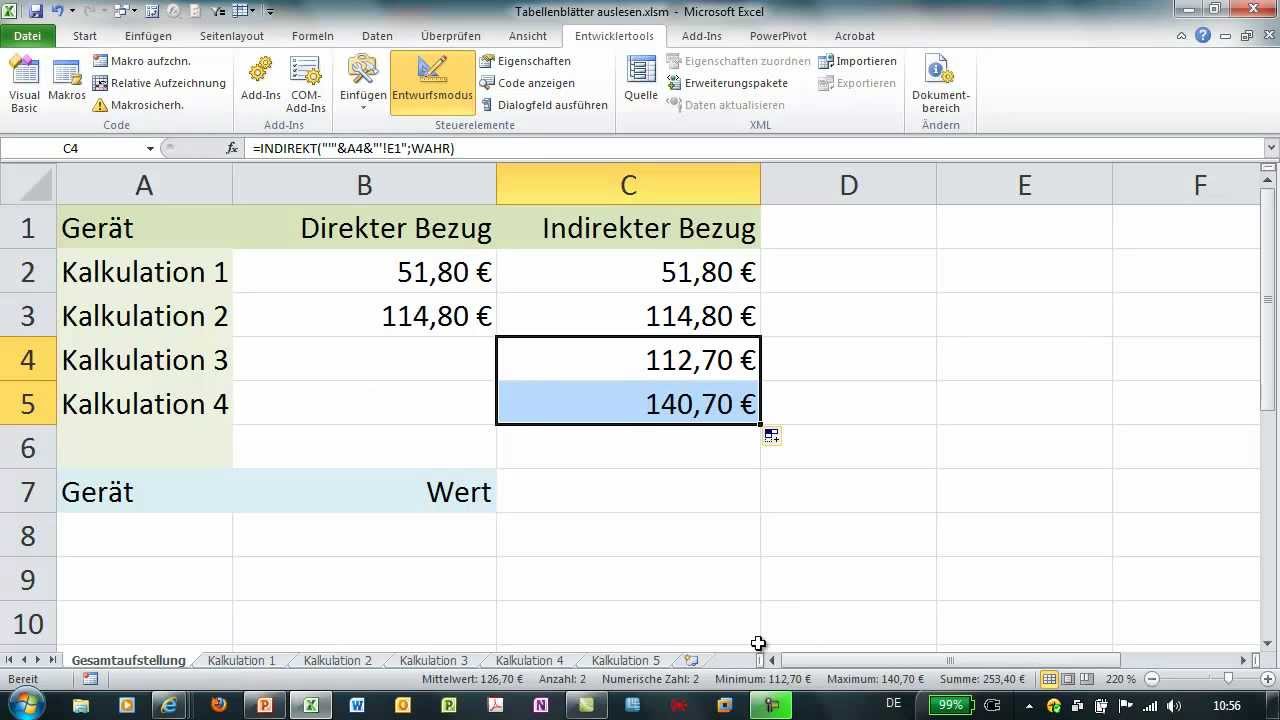This screenshot has width=1280, height=720.
Task: Select row 7 header
Action: [x=28, y=492]
